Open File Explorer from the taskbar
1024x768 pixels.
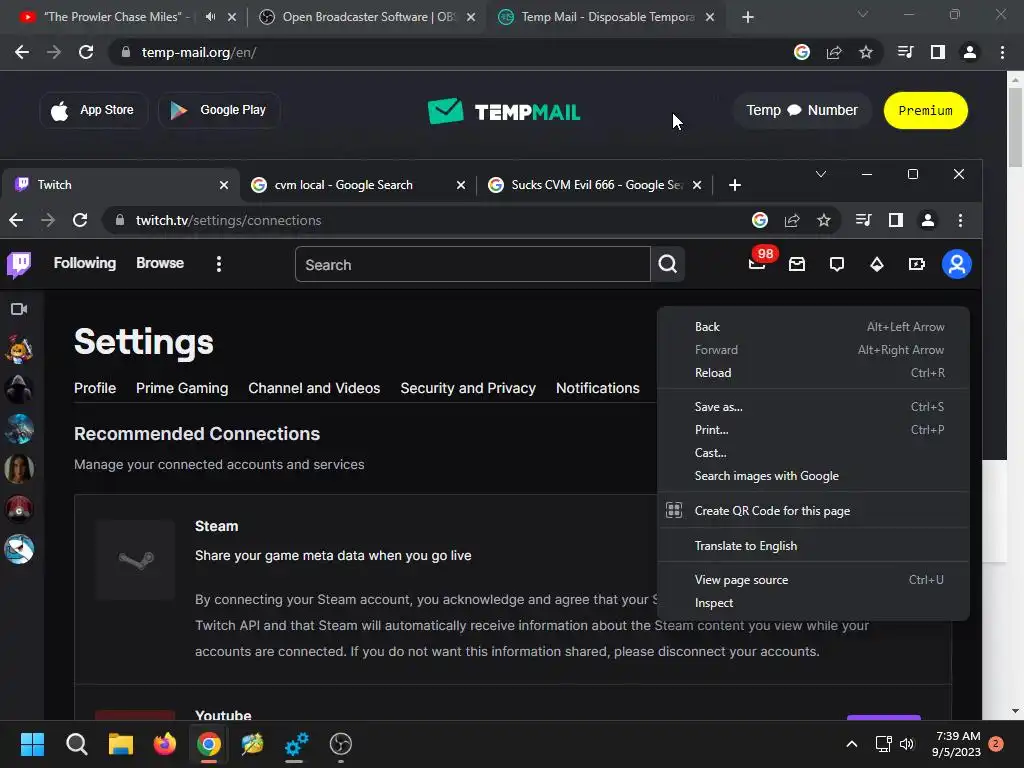pyautogui.click(x=121, y=744)
